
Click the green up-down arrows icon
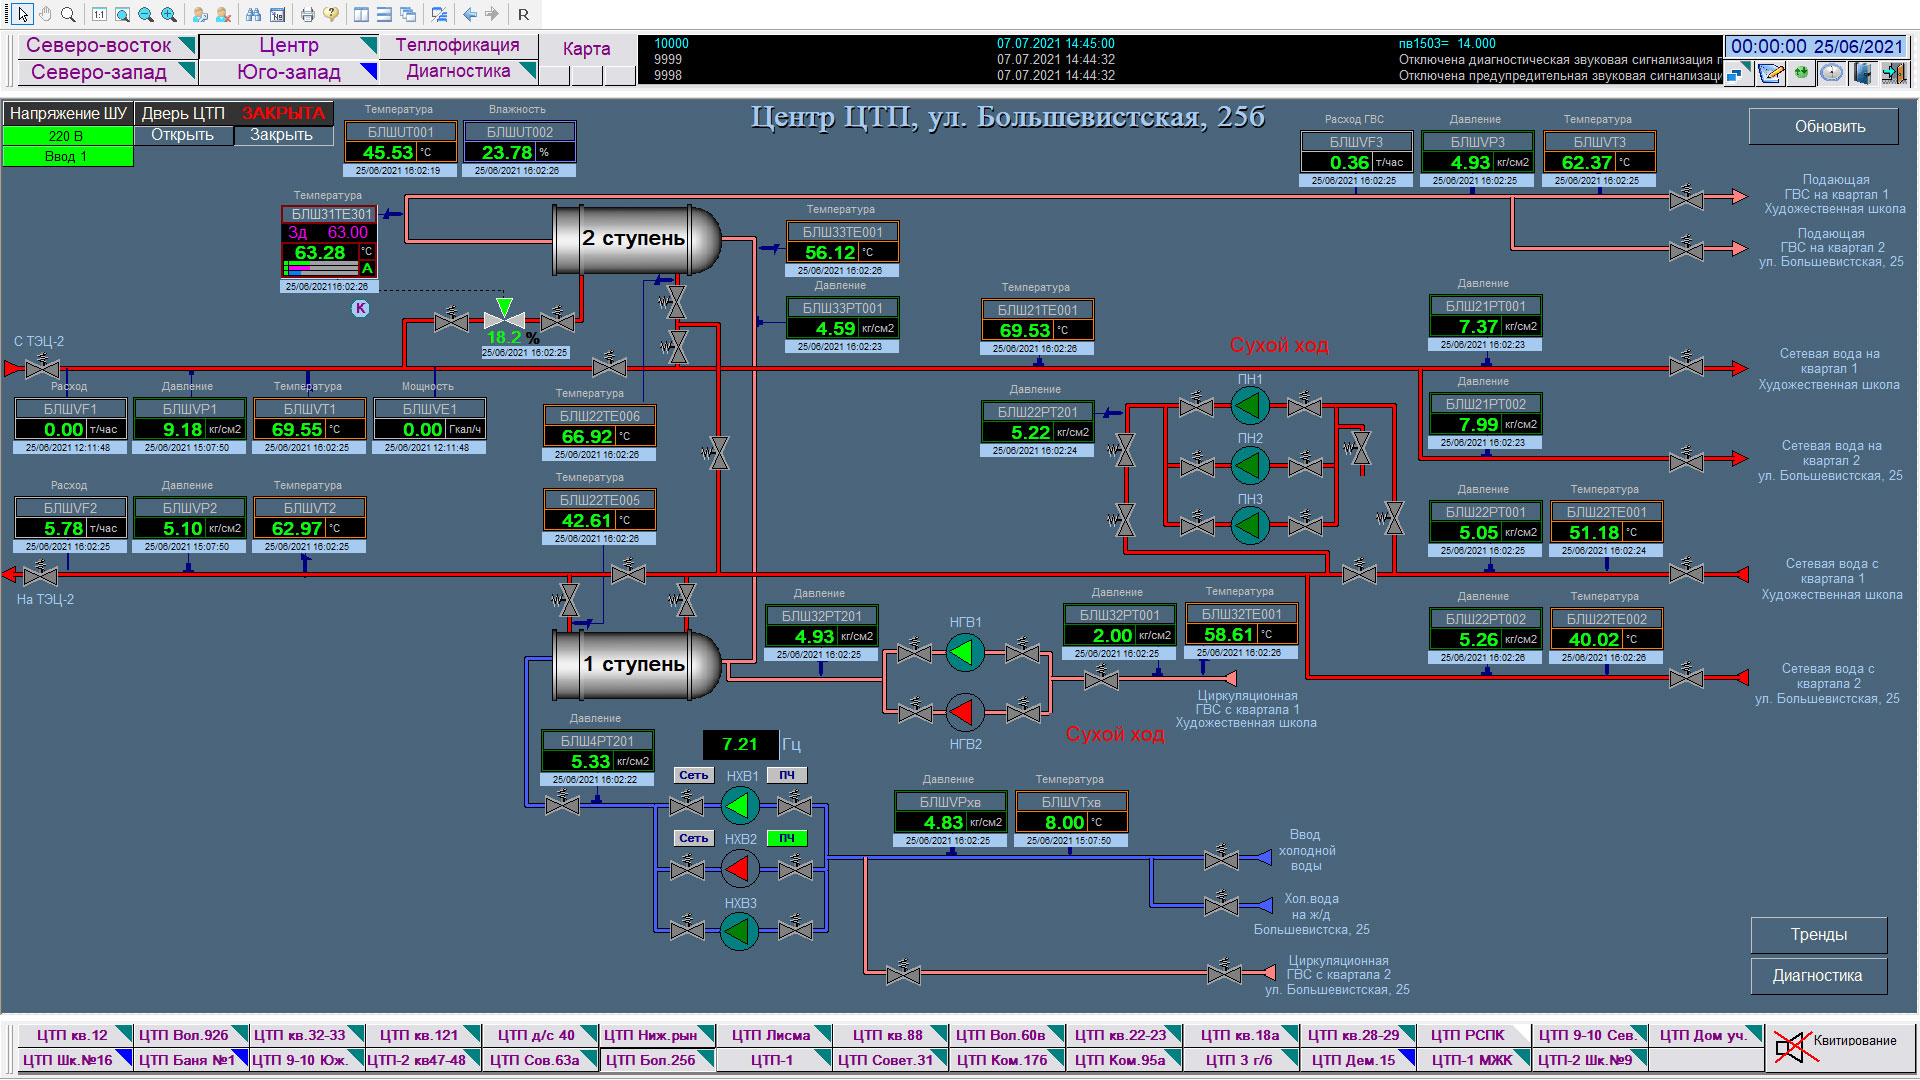(1801, 72)
